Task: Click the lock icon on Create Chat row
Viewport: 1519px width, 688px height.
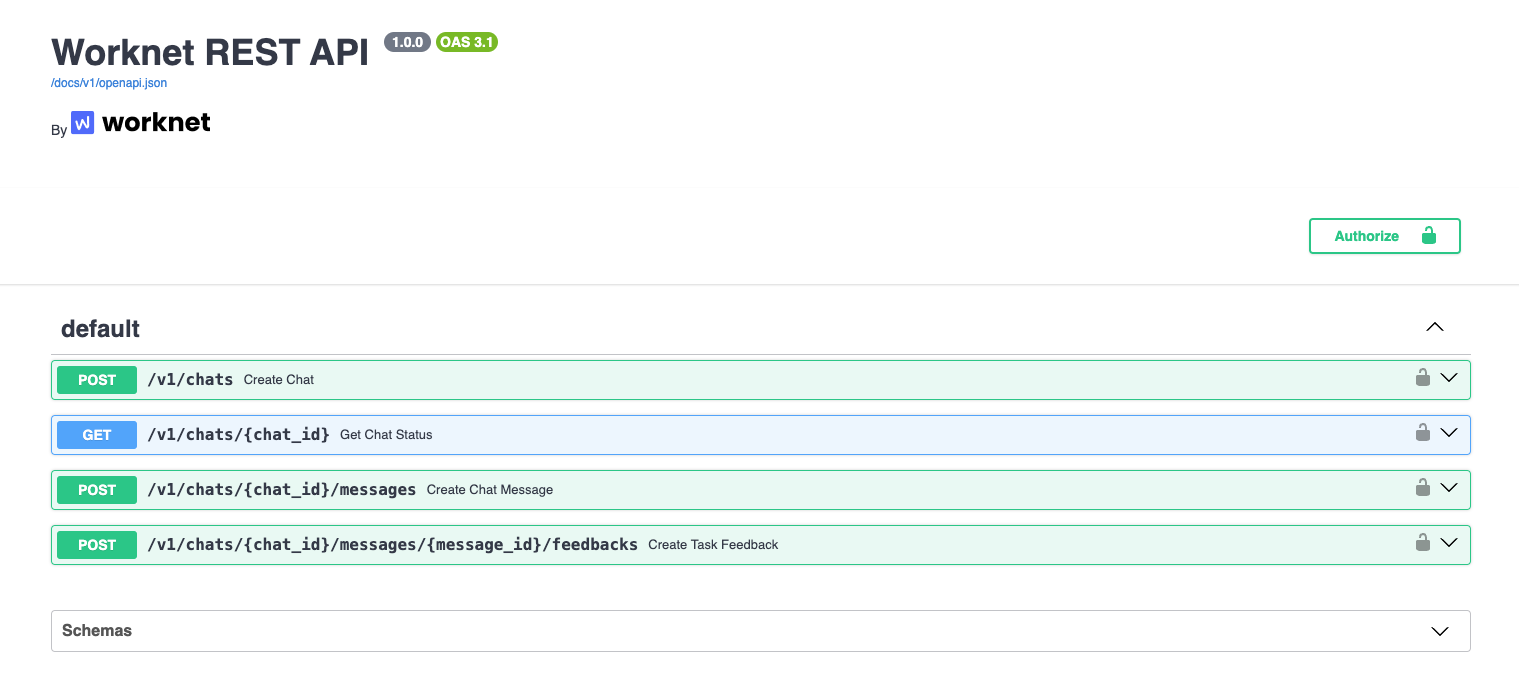Action: pyautogui.click(x=1422, y=377)
